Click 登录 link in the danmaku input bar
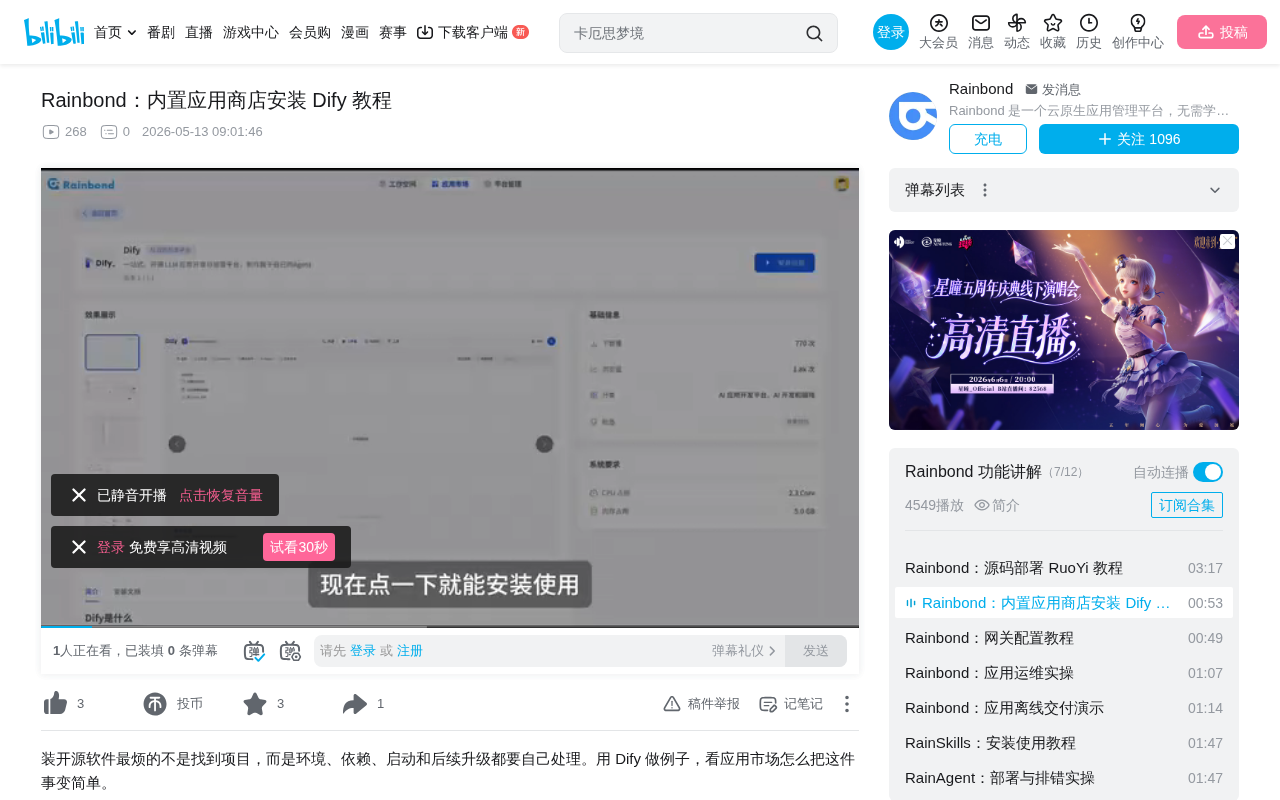Image resolution: width=1280 pixels, height=800 pixels. (x=363, y=651)
